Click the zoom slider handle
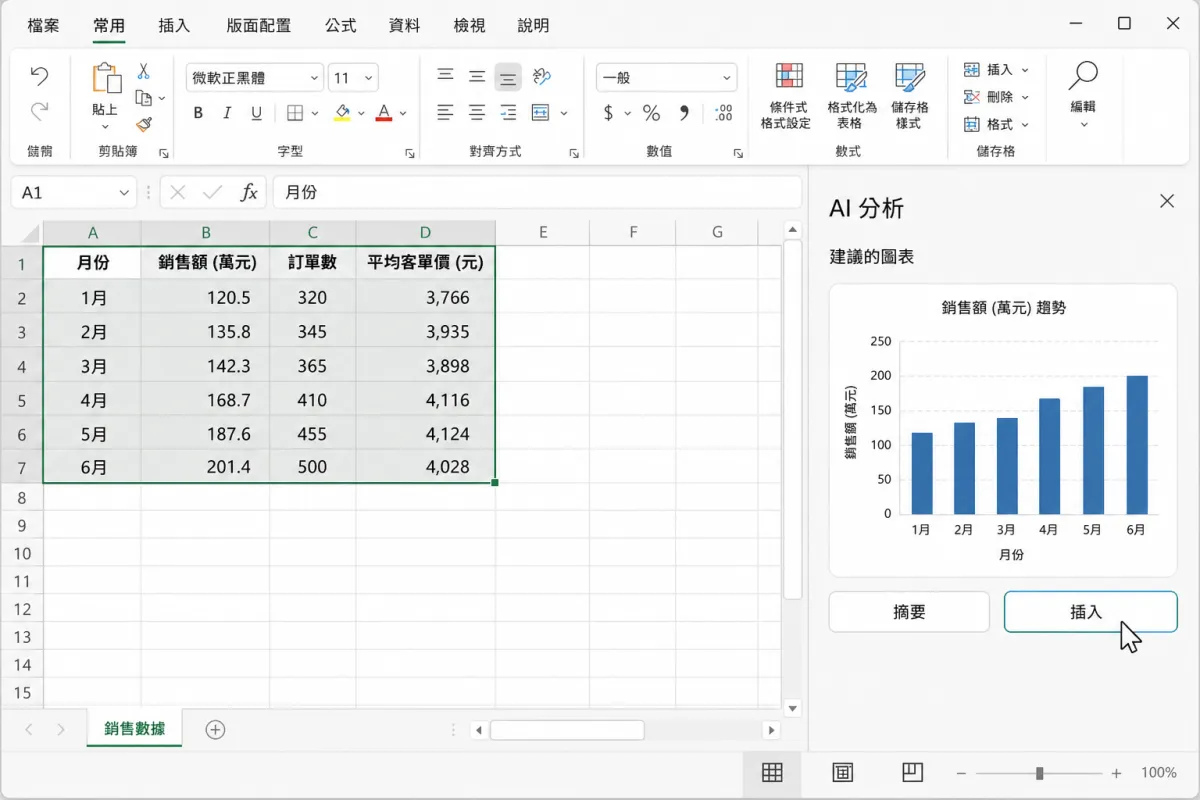 pos(1040,773)
